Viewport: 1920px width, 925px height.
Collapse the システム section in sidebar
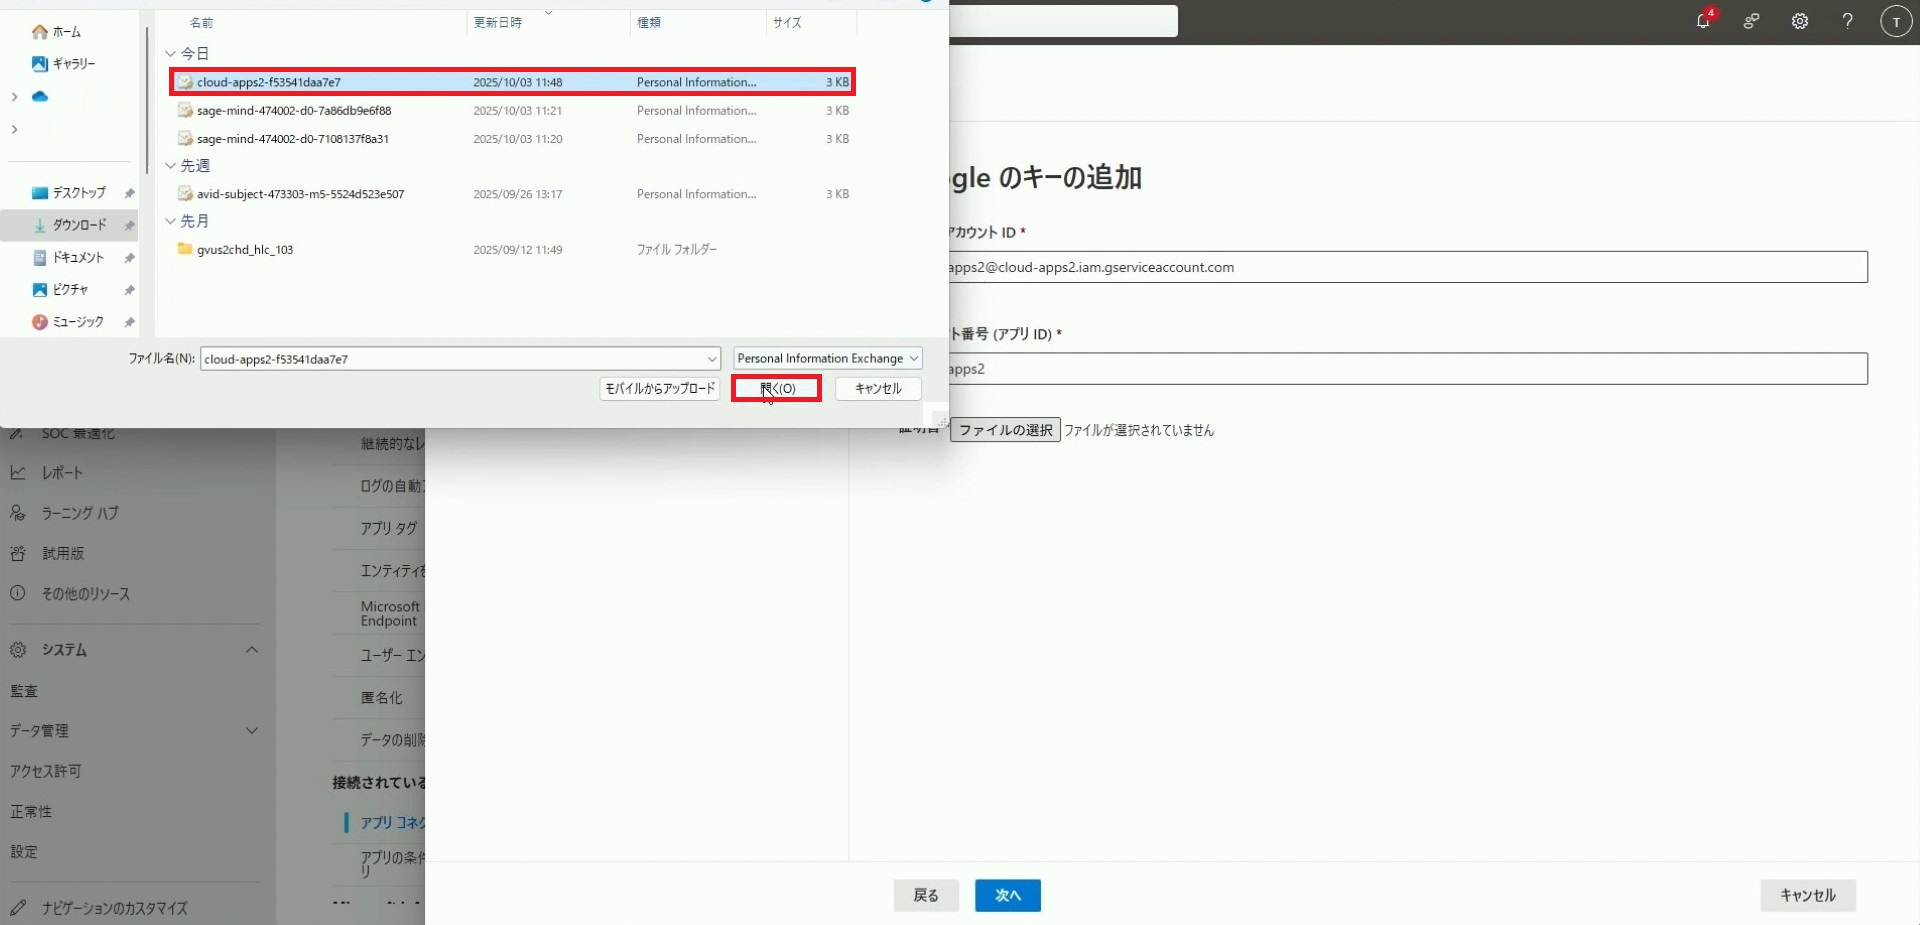tap(251, 650)
